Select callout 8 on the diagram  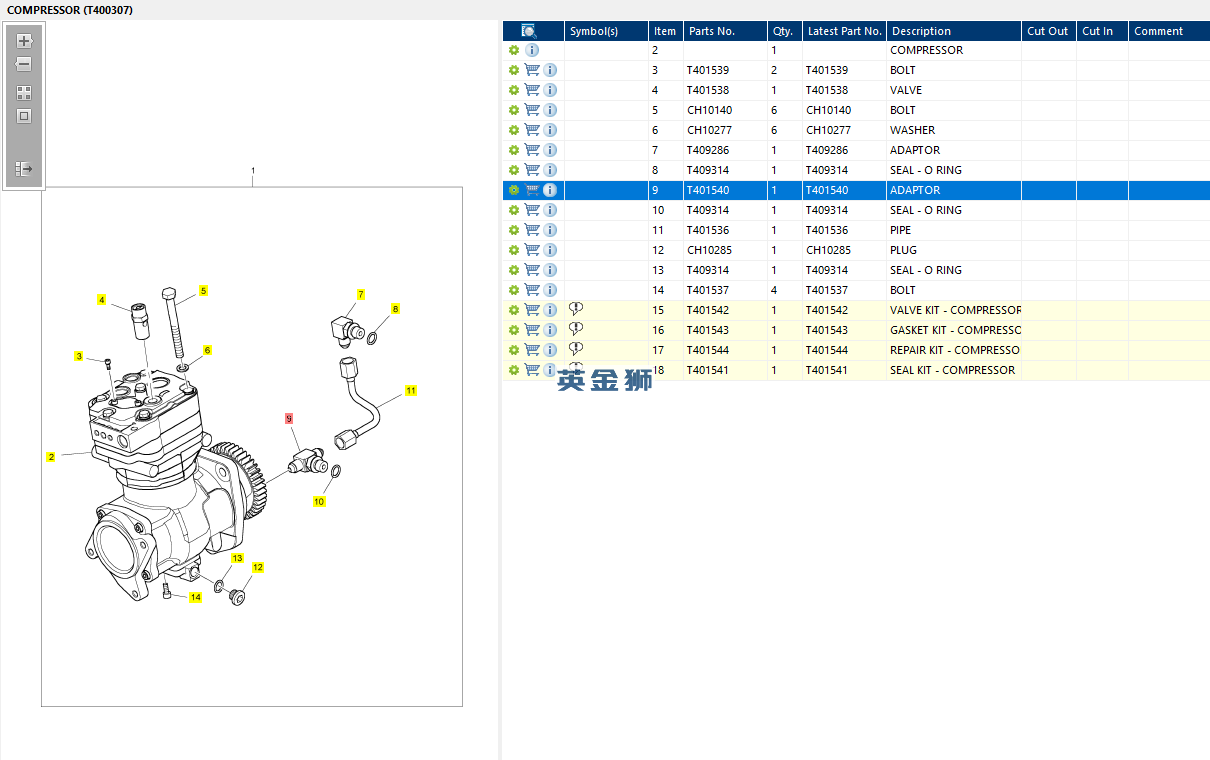pyautogui.click(x=395, y=309)
